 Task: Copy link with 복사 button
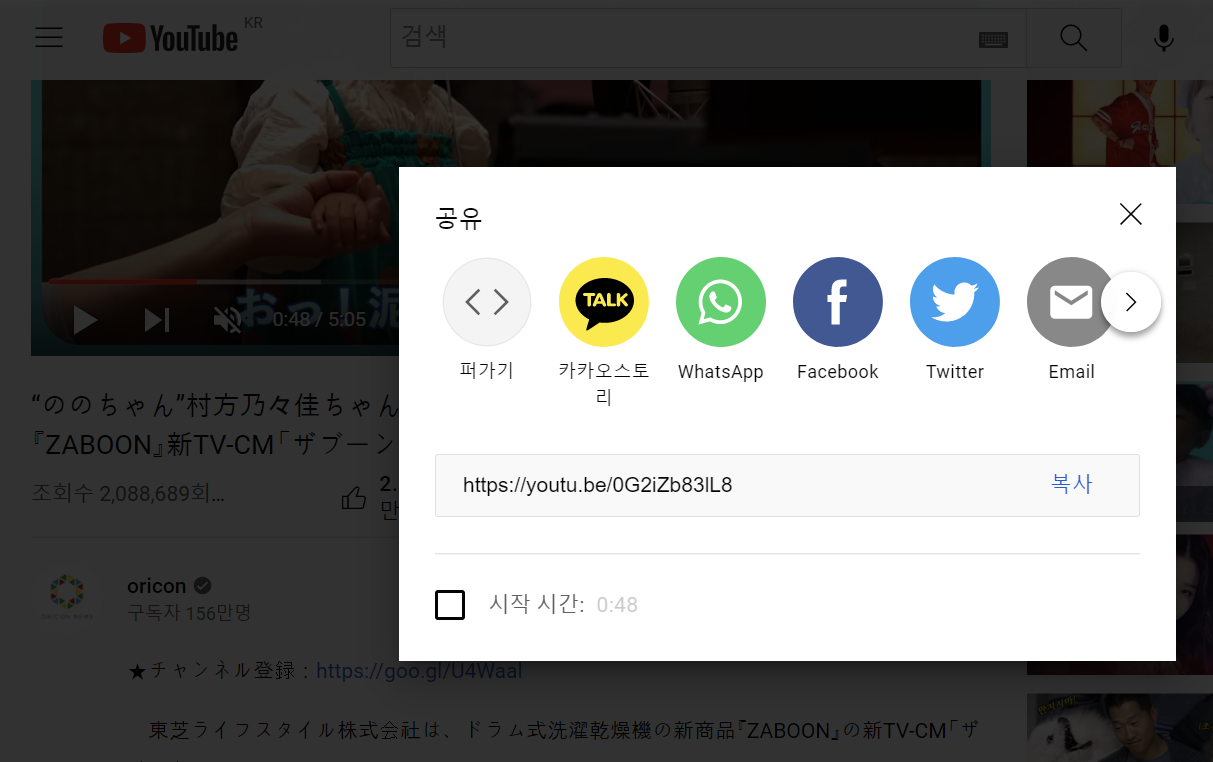point(1072,484)
